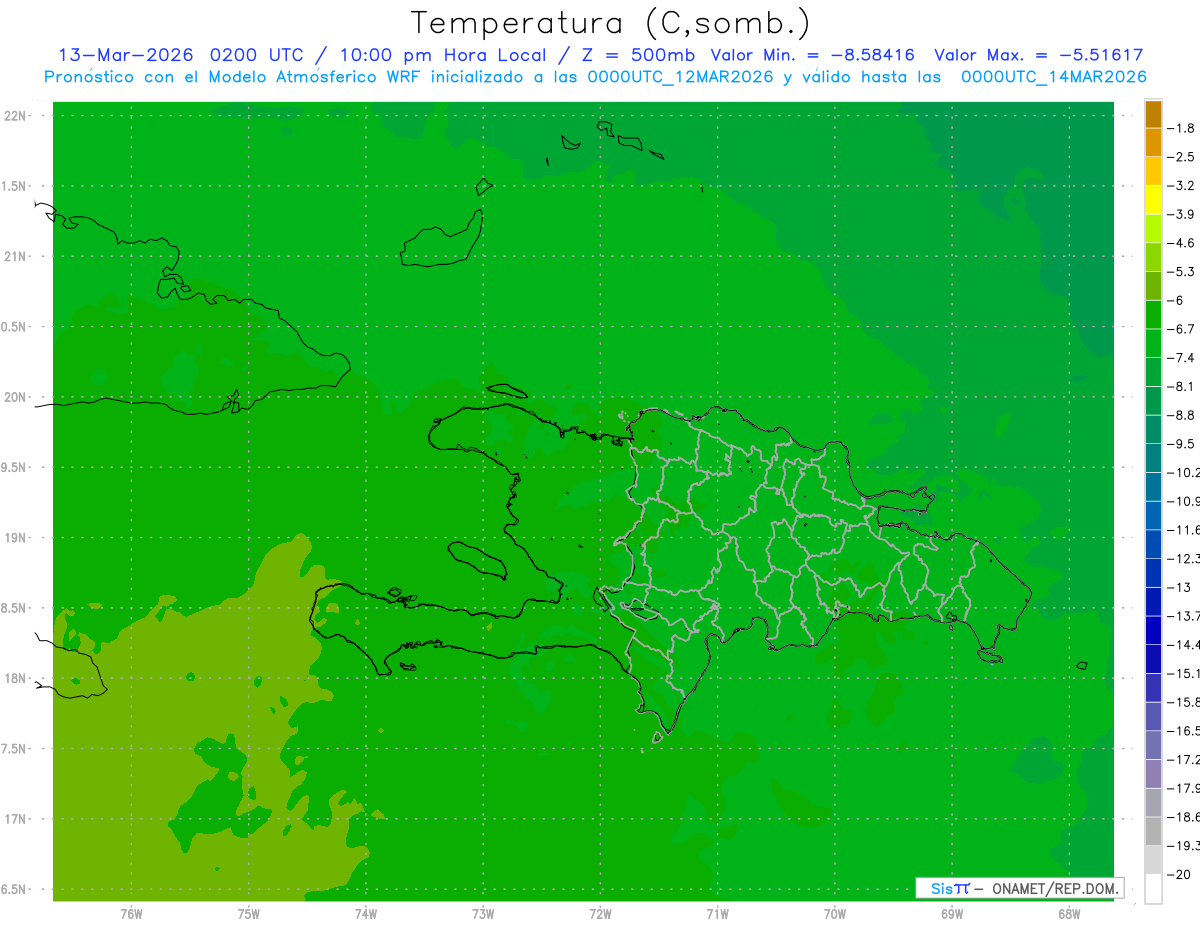This screenshot has height=927, width=1200.
Task: Click the 1.5N latitude axis label
Action: pyautogui.click(x=15, y=186)
